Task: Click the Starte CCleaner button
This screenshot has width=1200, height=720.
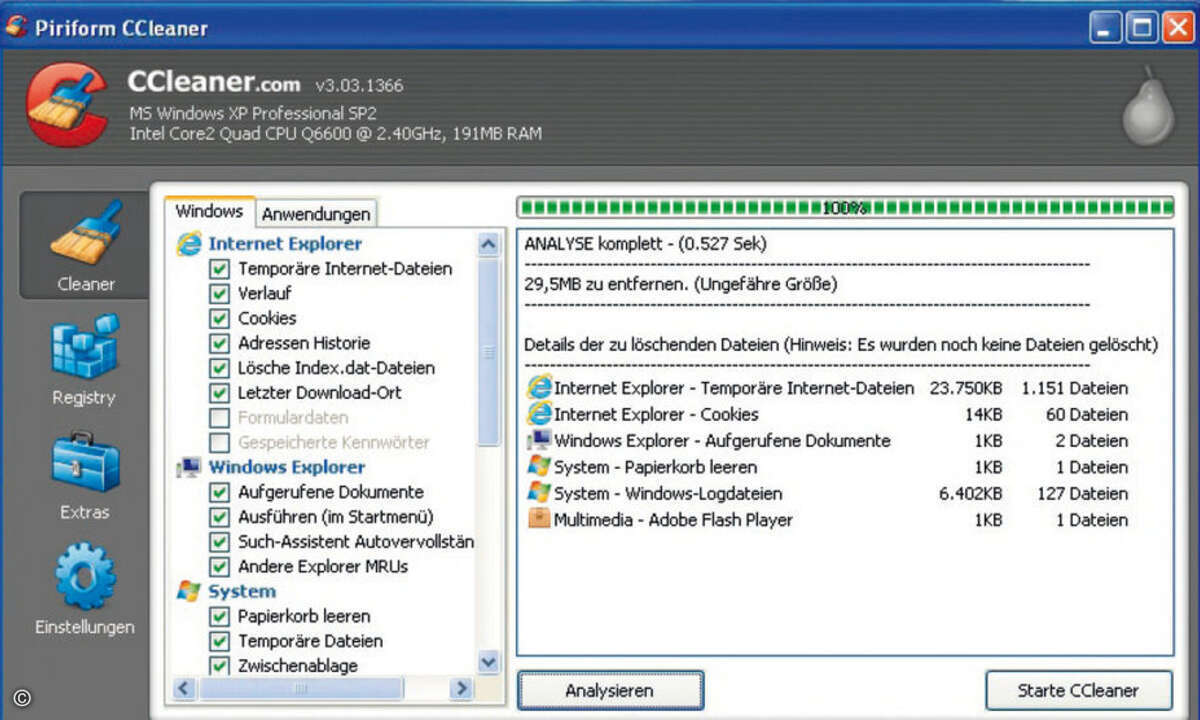Action: (1078, 690)
